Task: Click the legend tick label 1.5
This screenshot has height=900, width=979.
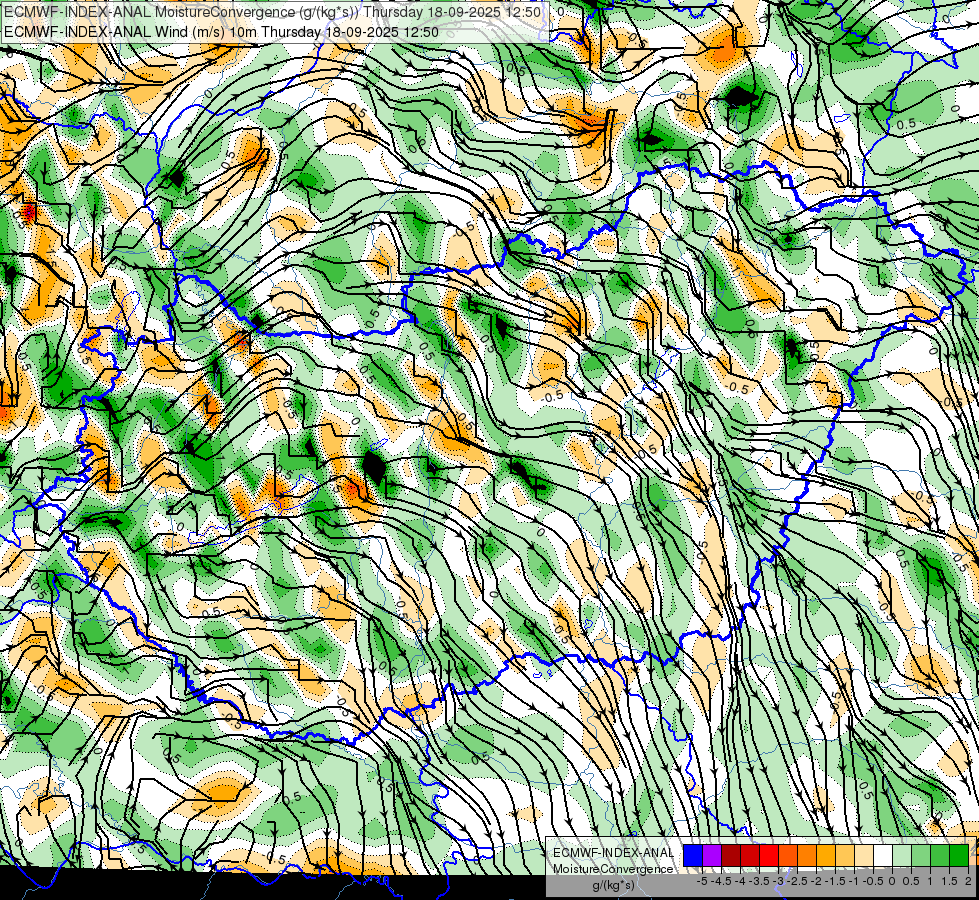Action: coord(949,881)
